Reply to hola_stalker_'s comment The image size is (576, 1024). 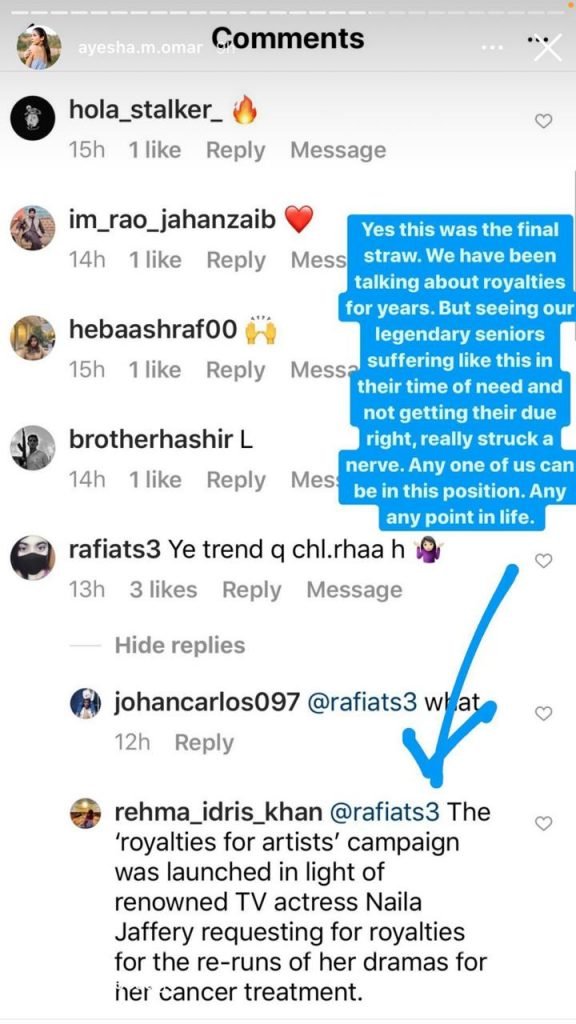[236, 151]
